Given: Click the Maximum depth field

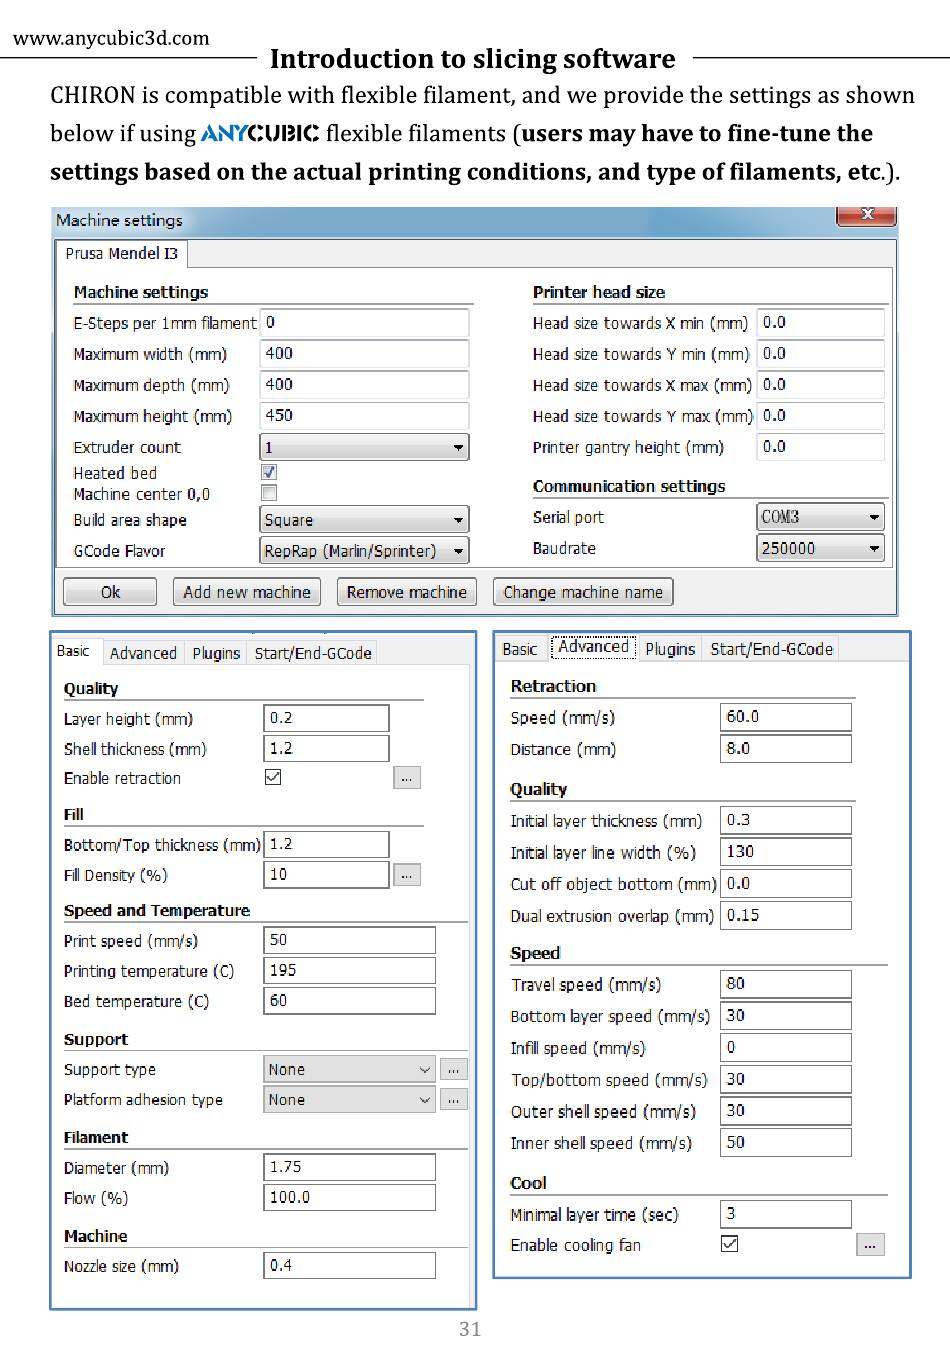Looking at the screenshot, I should point(364,385).
